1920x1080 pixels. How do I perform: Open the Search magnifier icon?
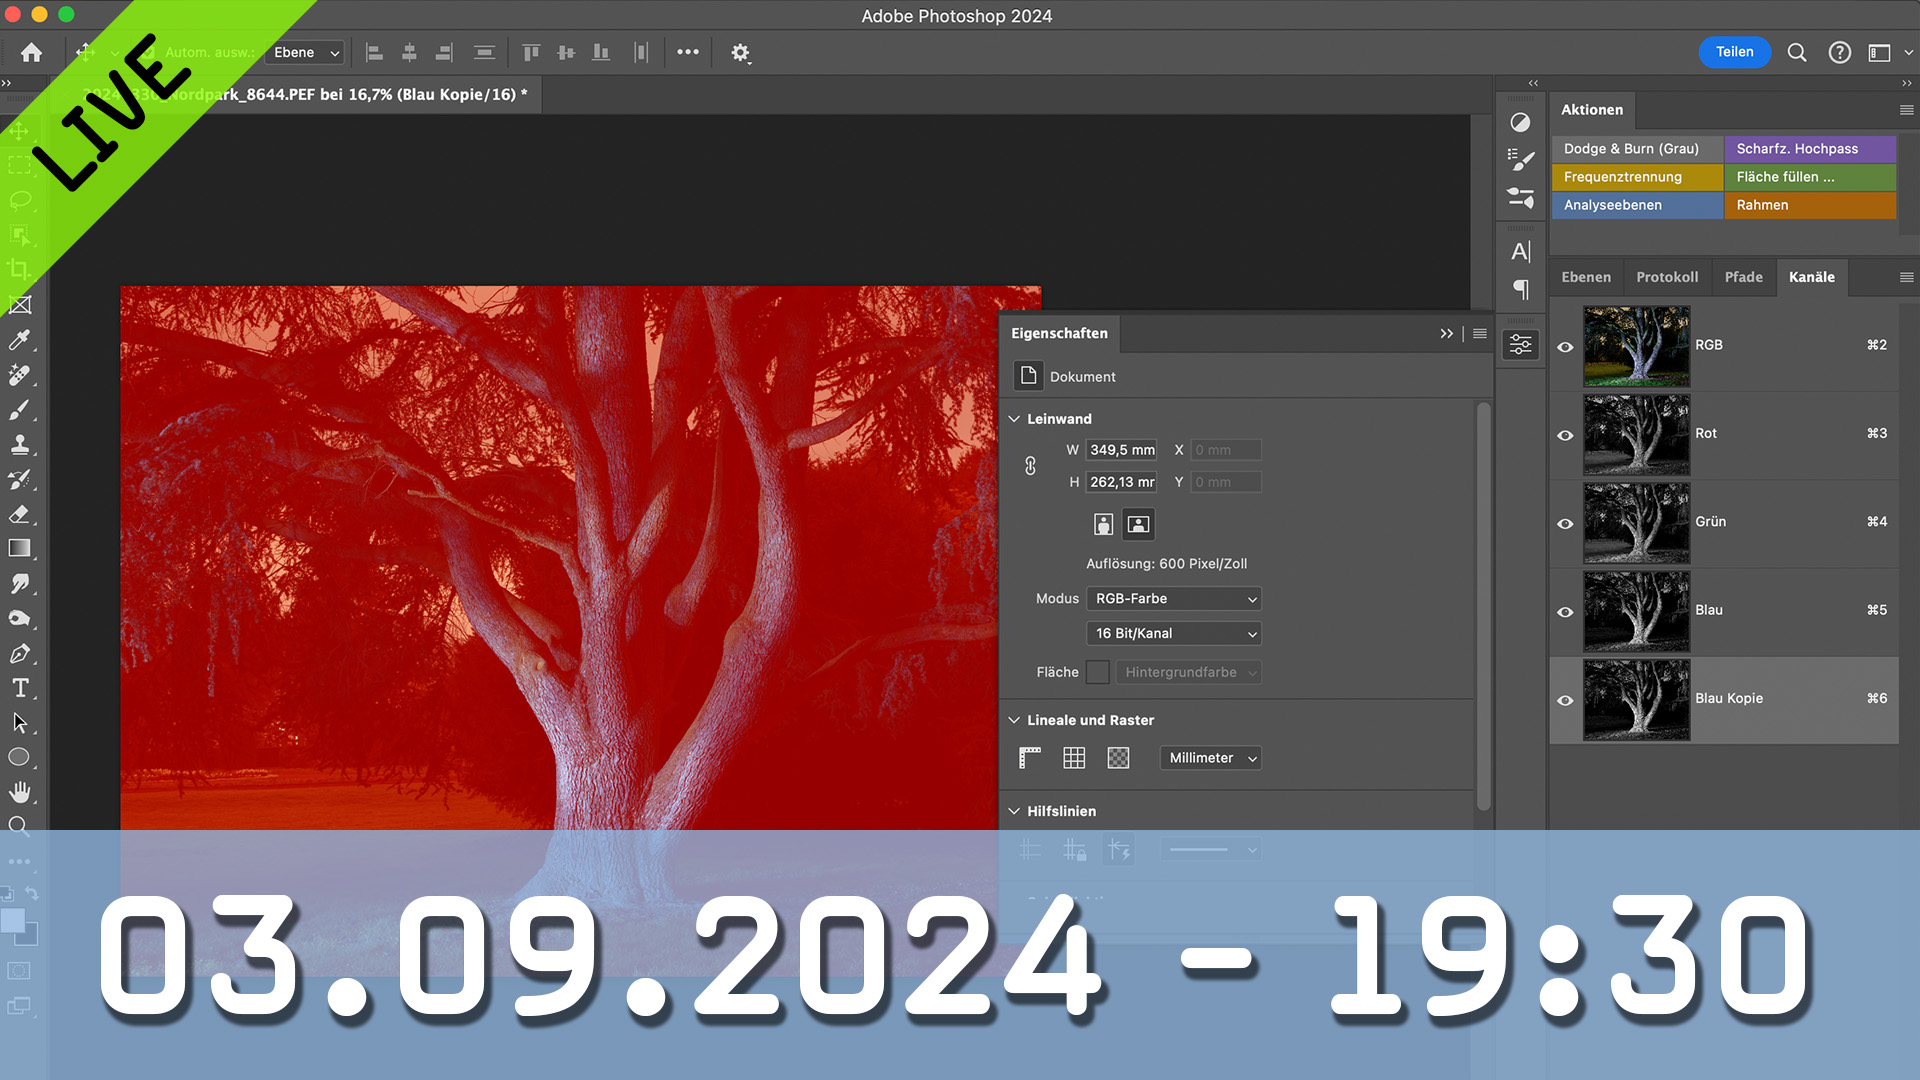(1797, 53)
